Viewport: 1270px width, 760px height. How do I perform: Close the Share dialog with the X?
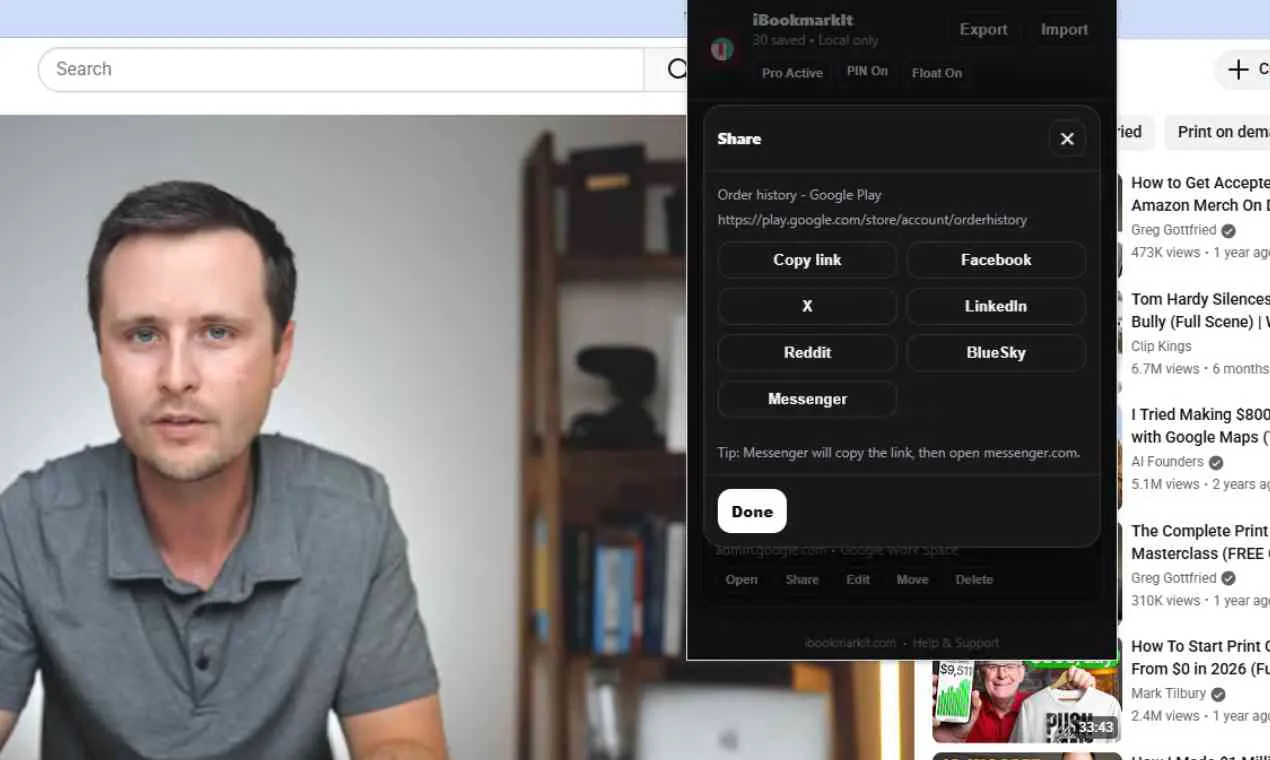pos(1067,139)
